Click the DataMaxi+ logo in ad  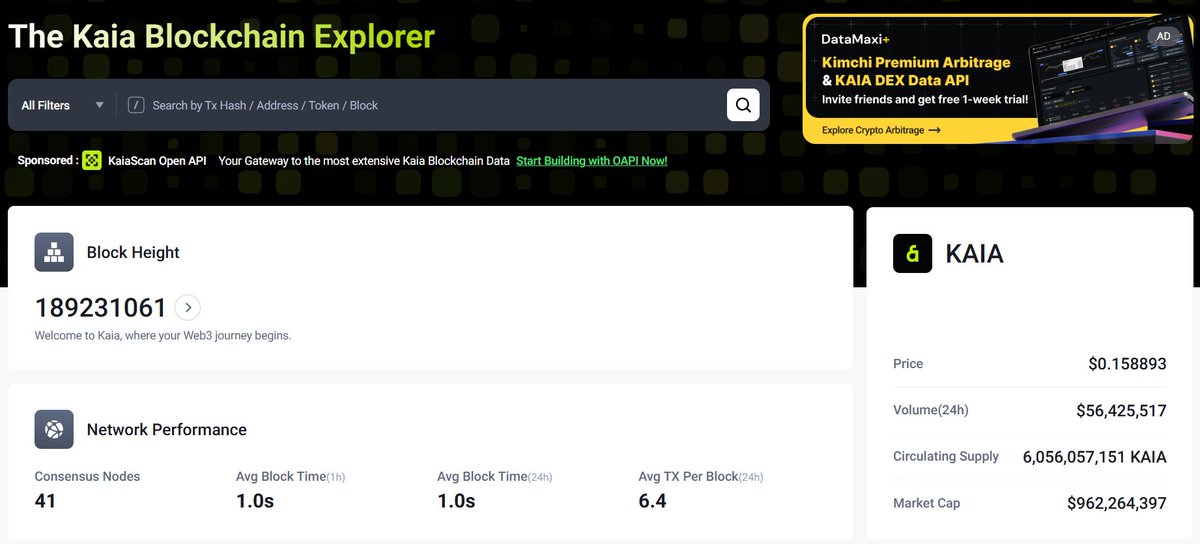[x=856, y=39]
